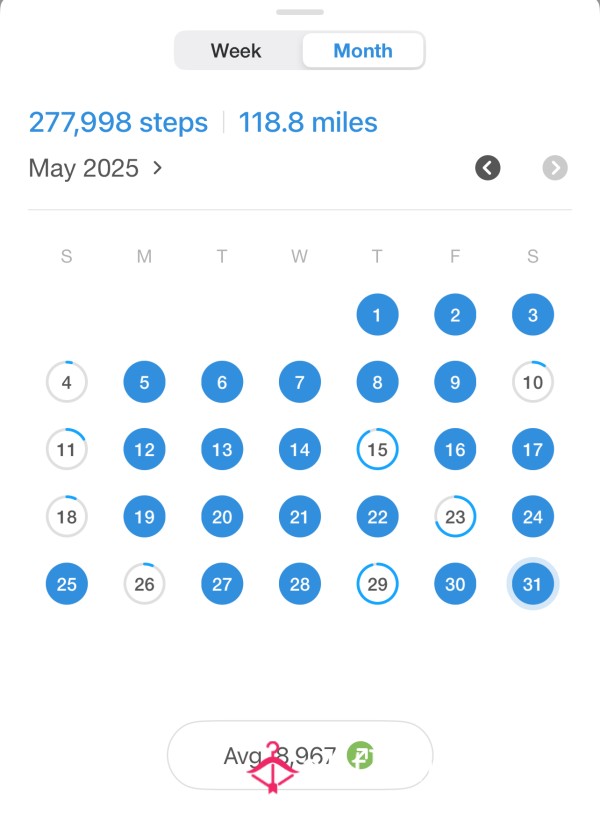Select completed day 1

377,315
